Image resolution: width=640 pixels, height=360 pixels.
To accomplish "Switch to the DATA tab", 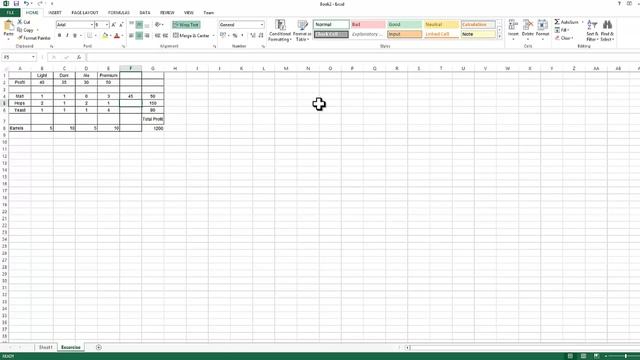I will pos(145,13).
